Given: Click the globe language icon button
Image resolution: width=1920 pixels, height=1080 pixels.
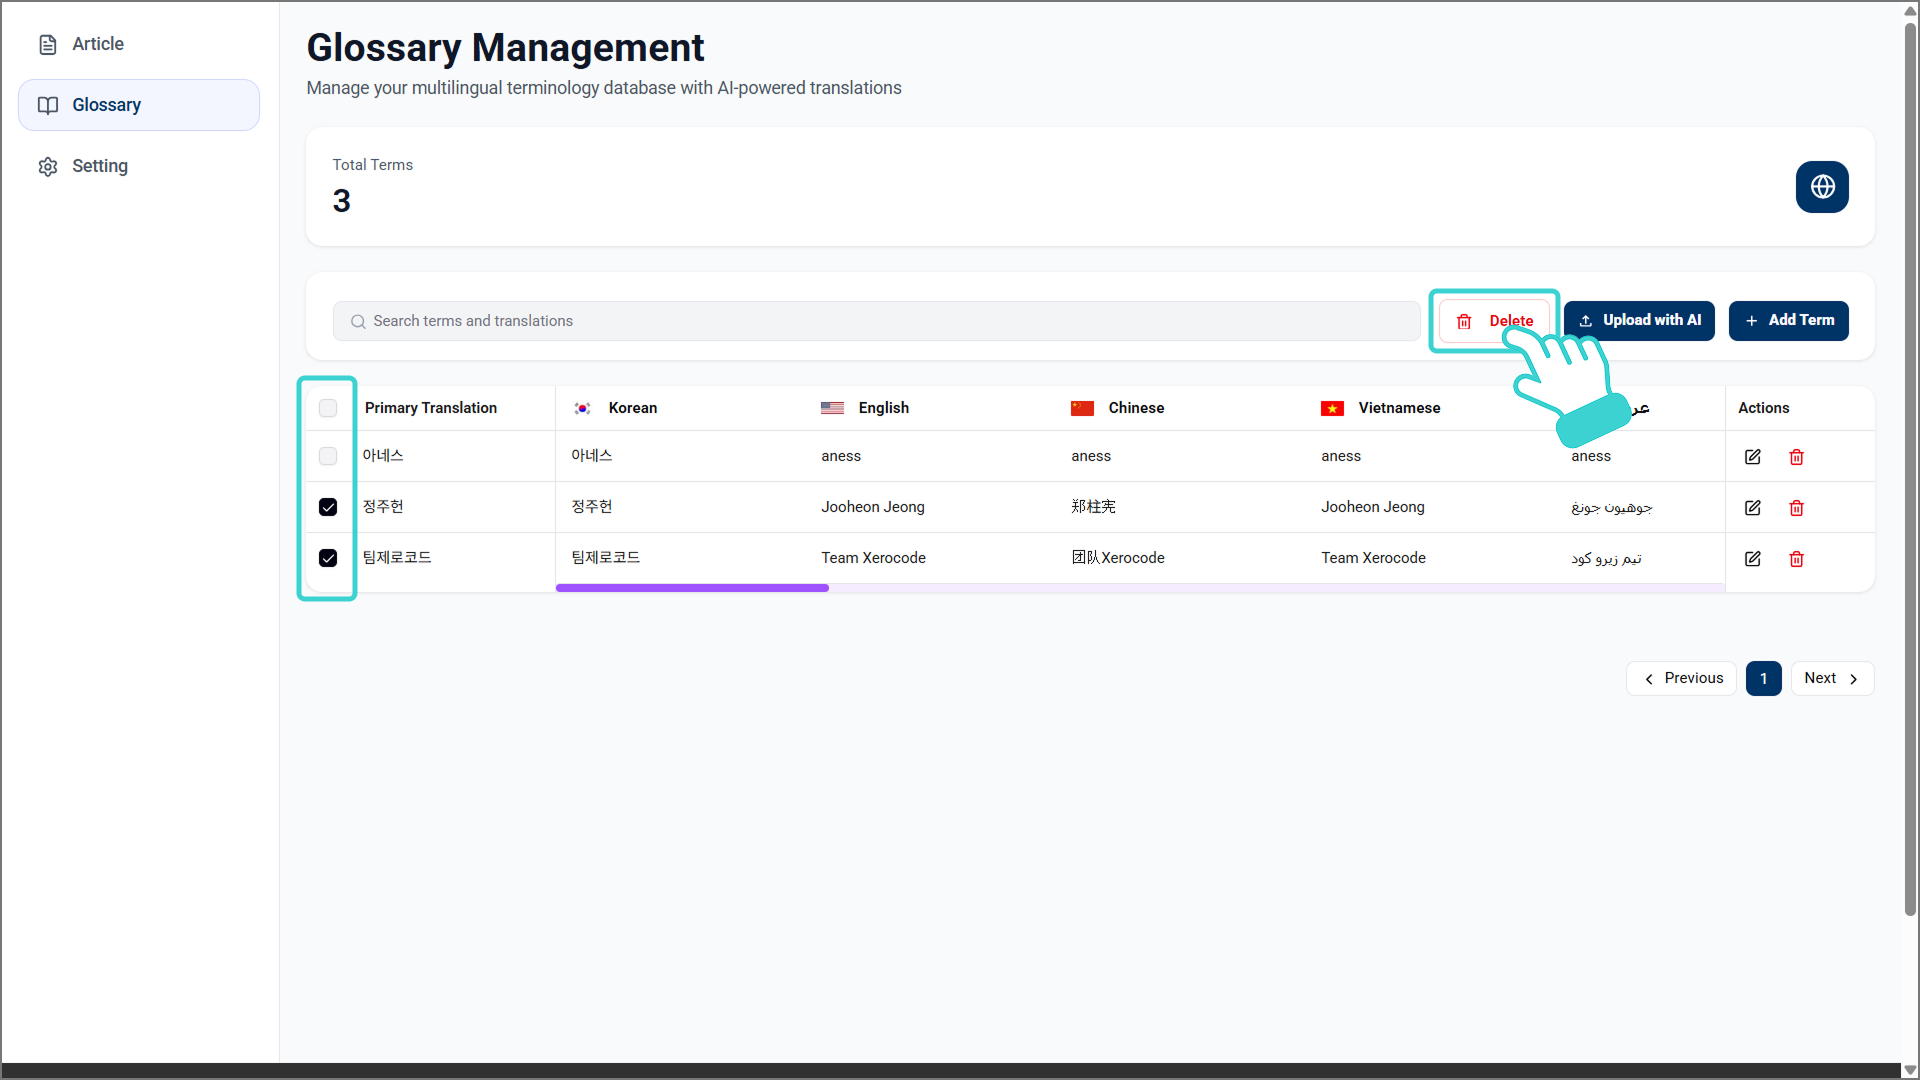Looking at the screenshot, I should 1821,187.
